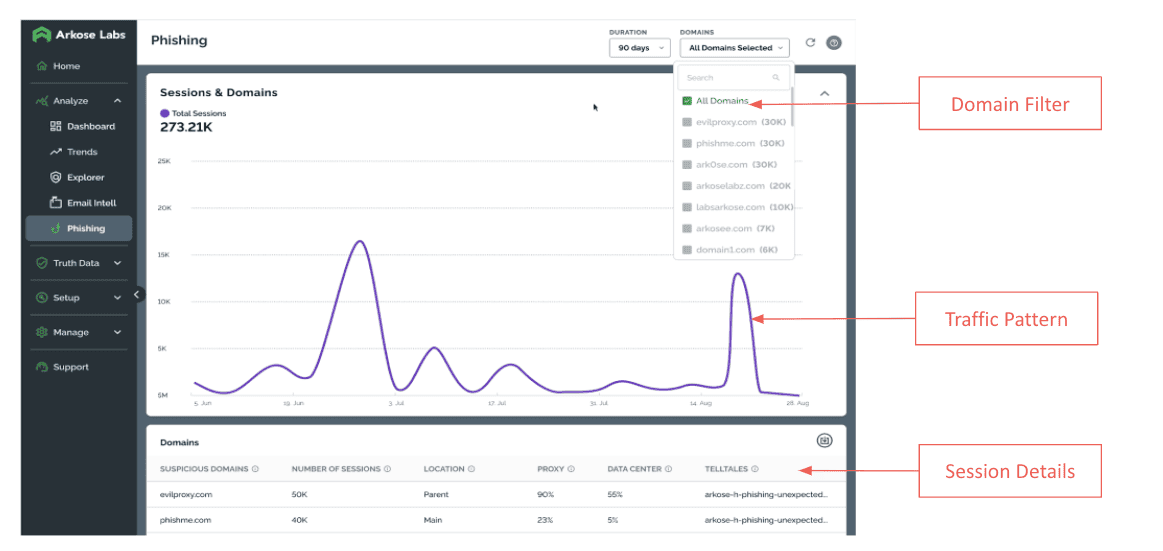Click the domain Search field
Screen dimensions: 1163x551
pos(733,77)
